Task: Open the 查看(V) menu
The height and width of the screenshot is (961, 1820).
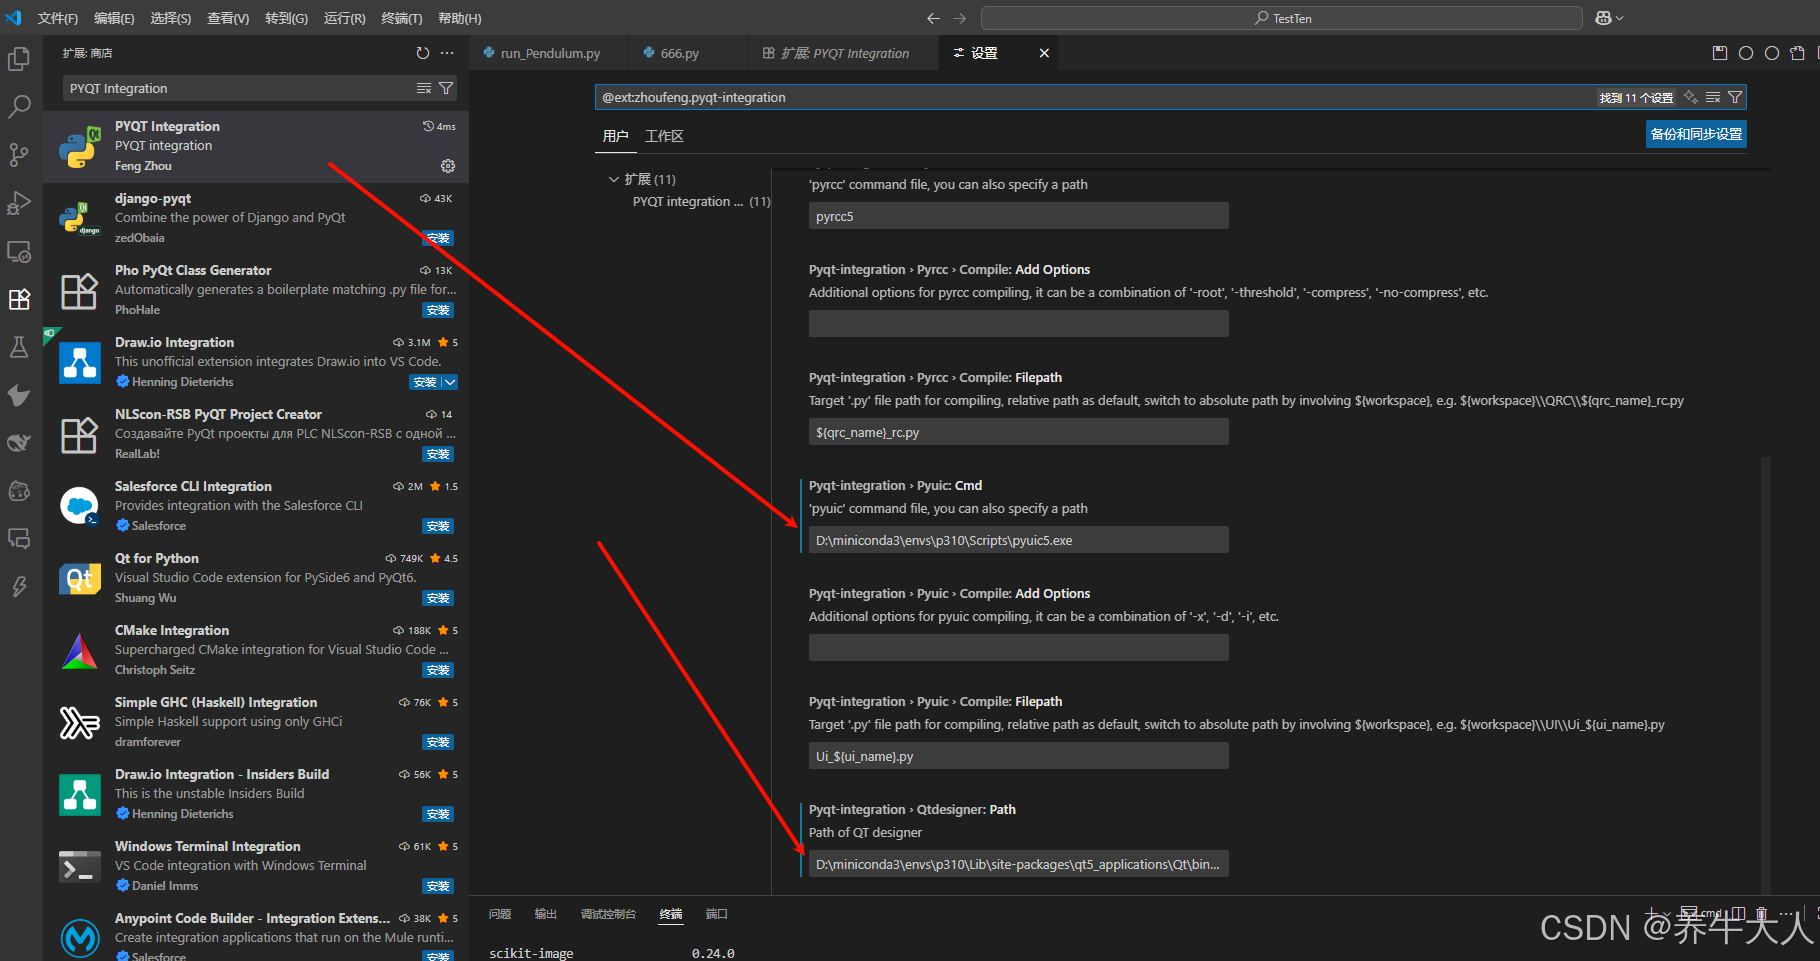Action: point(228,18)
